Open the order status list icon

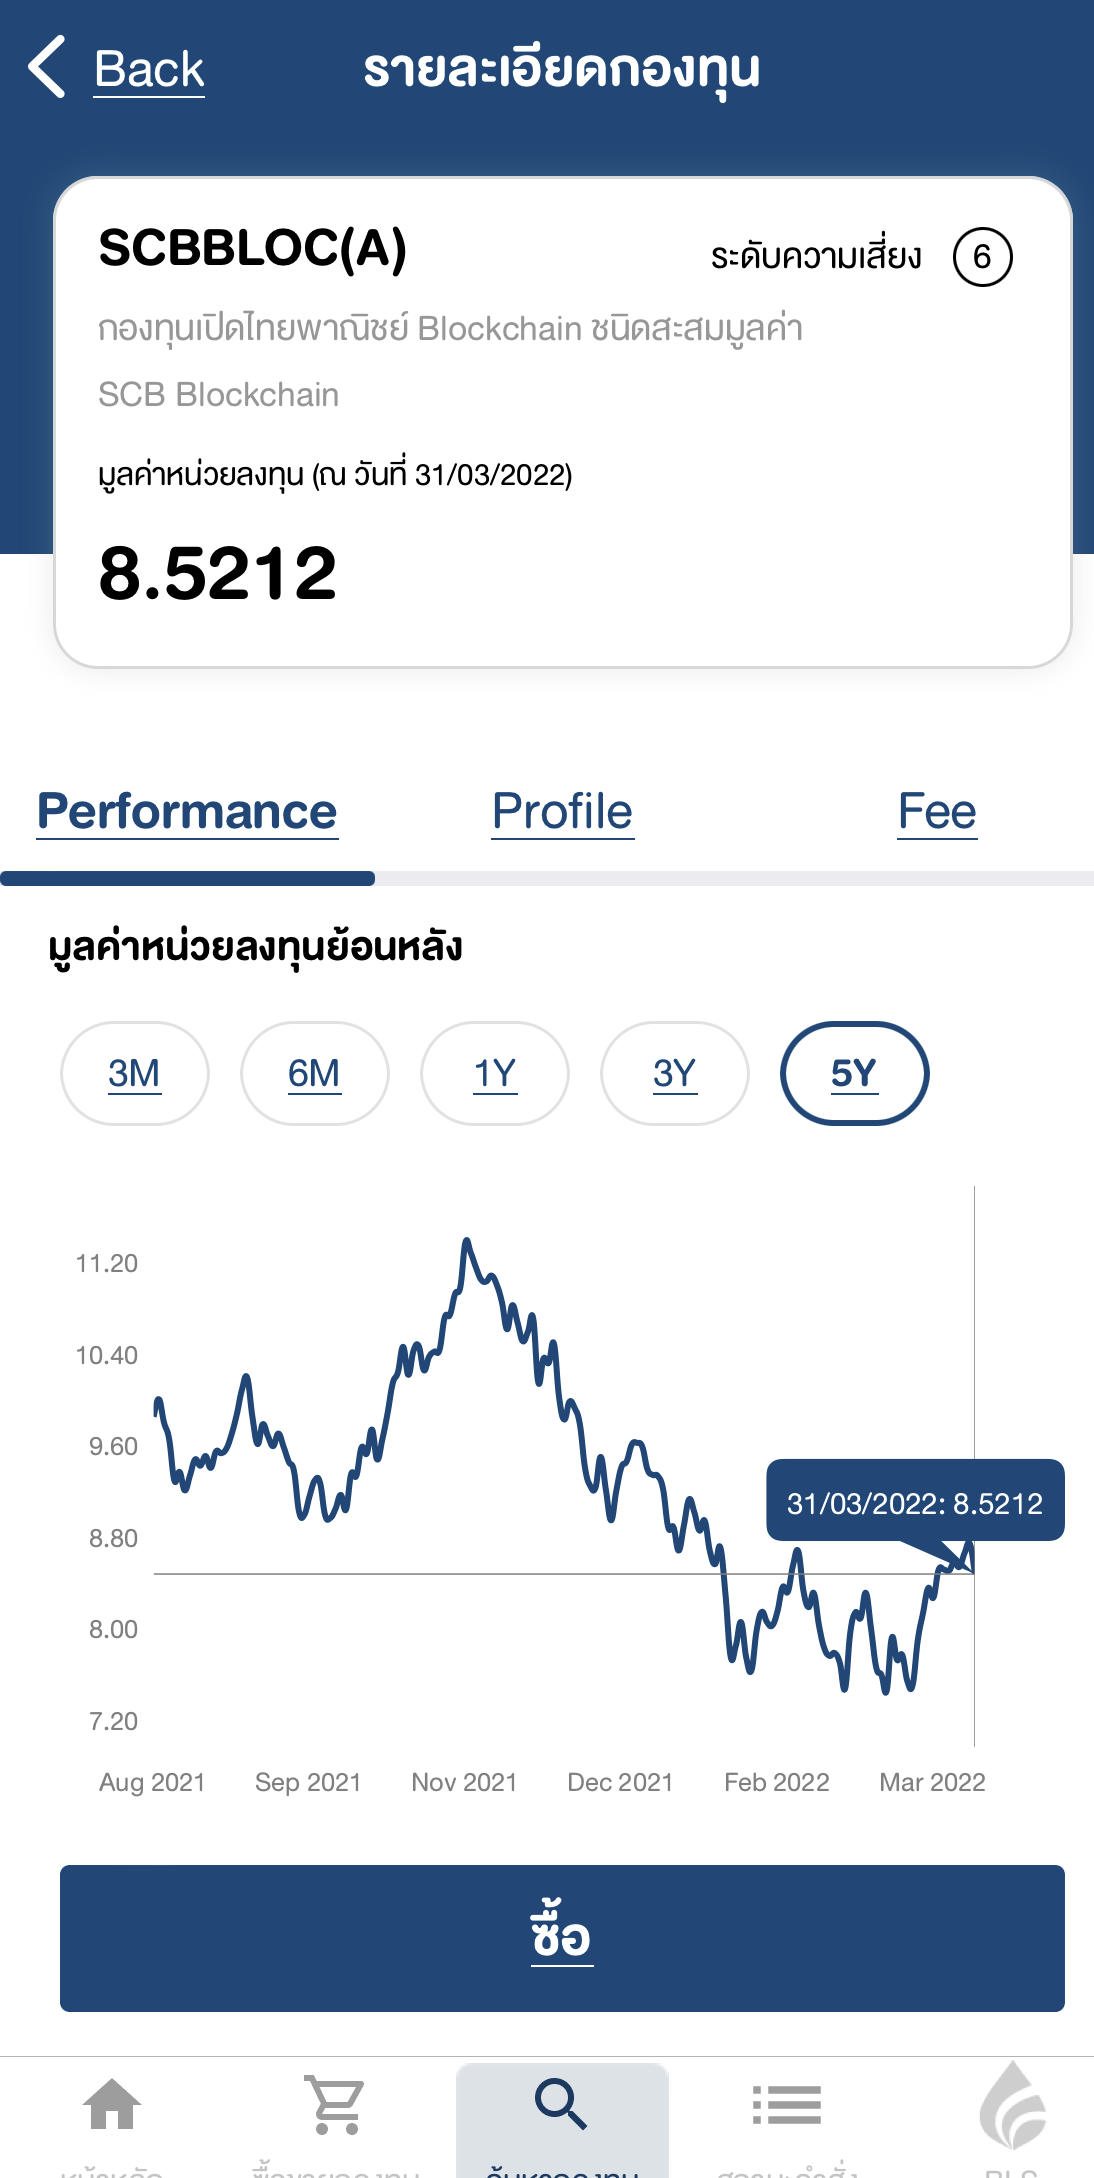pos(787,2104)
